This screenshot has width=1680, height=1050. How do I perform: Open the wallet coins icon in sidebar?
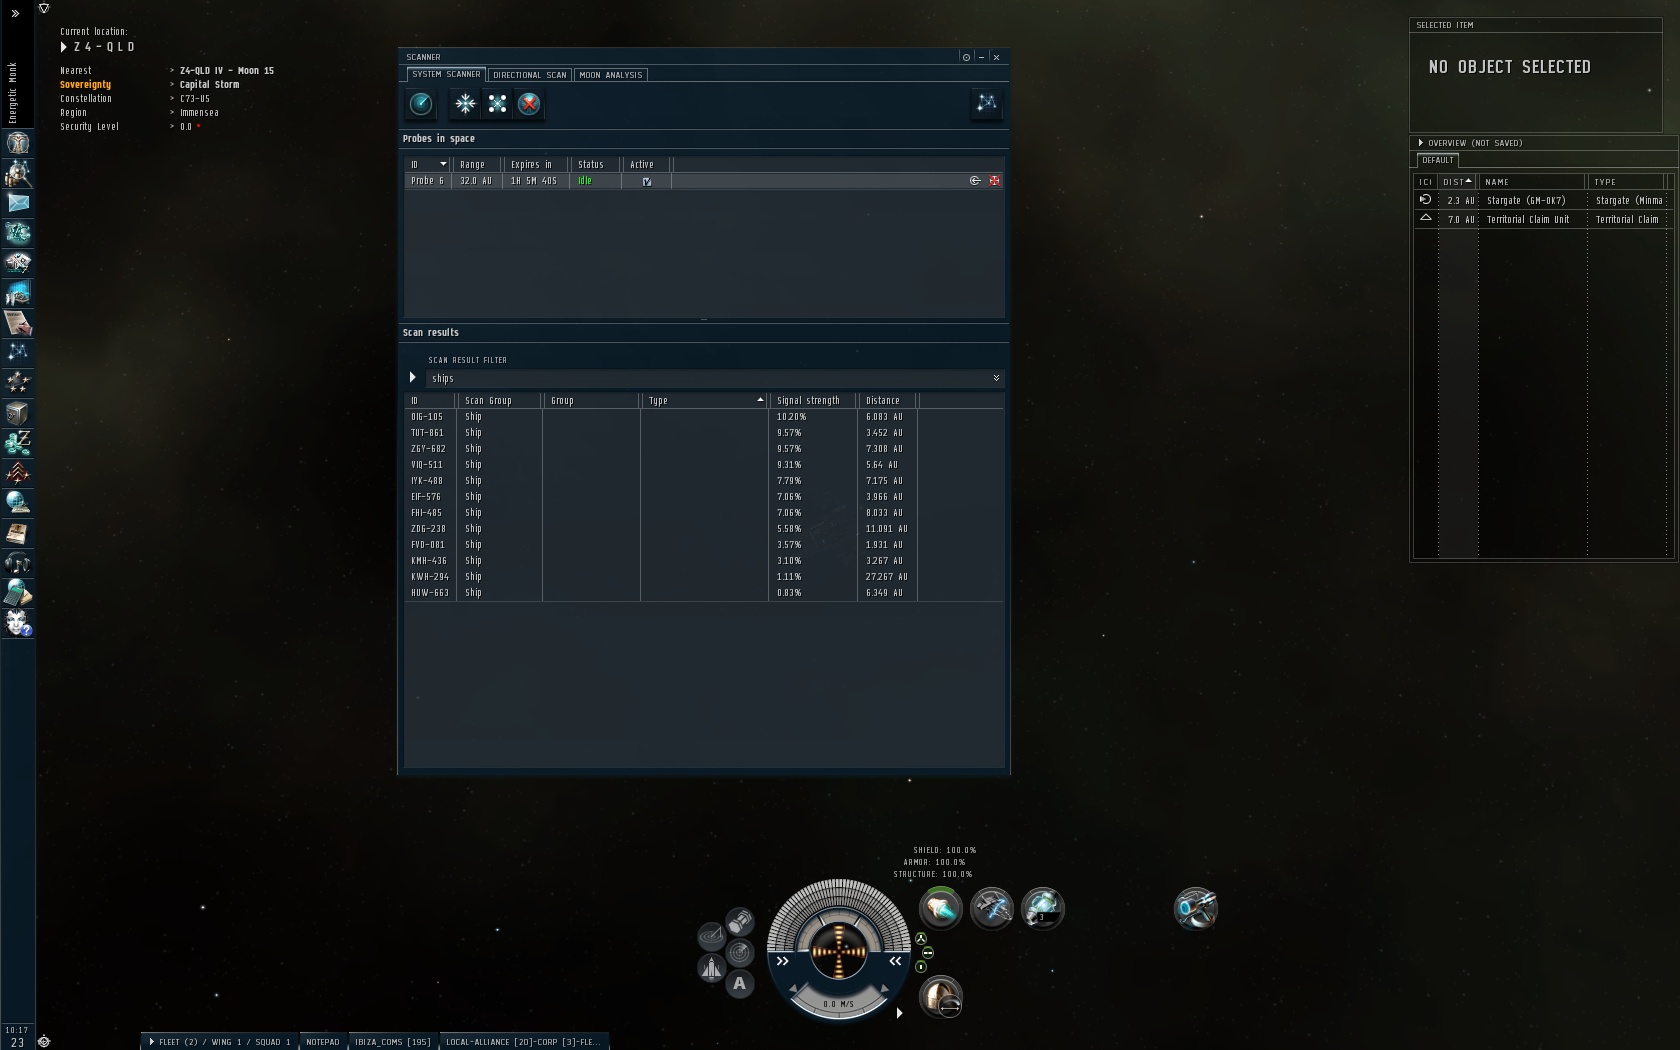(18, 443)
